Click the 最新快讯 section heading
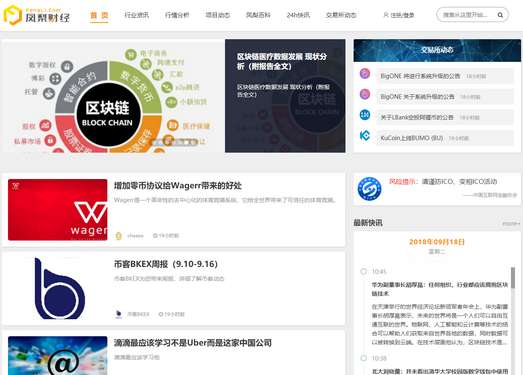This screenshot has height=375, width=523. coord(368,223)
